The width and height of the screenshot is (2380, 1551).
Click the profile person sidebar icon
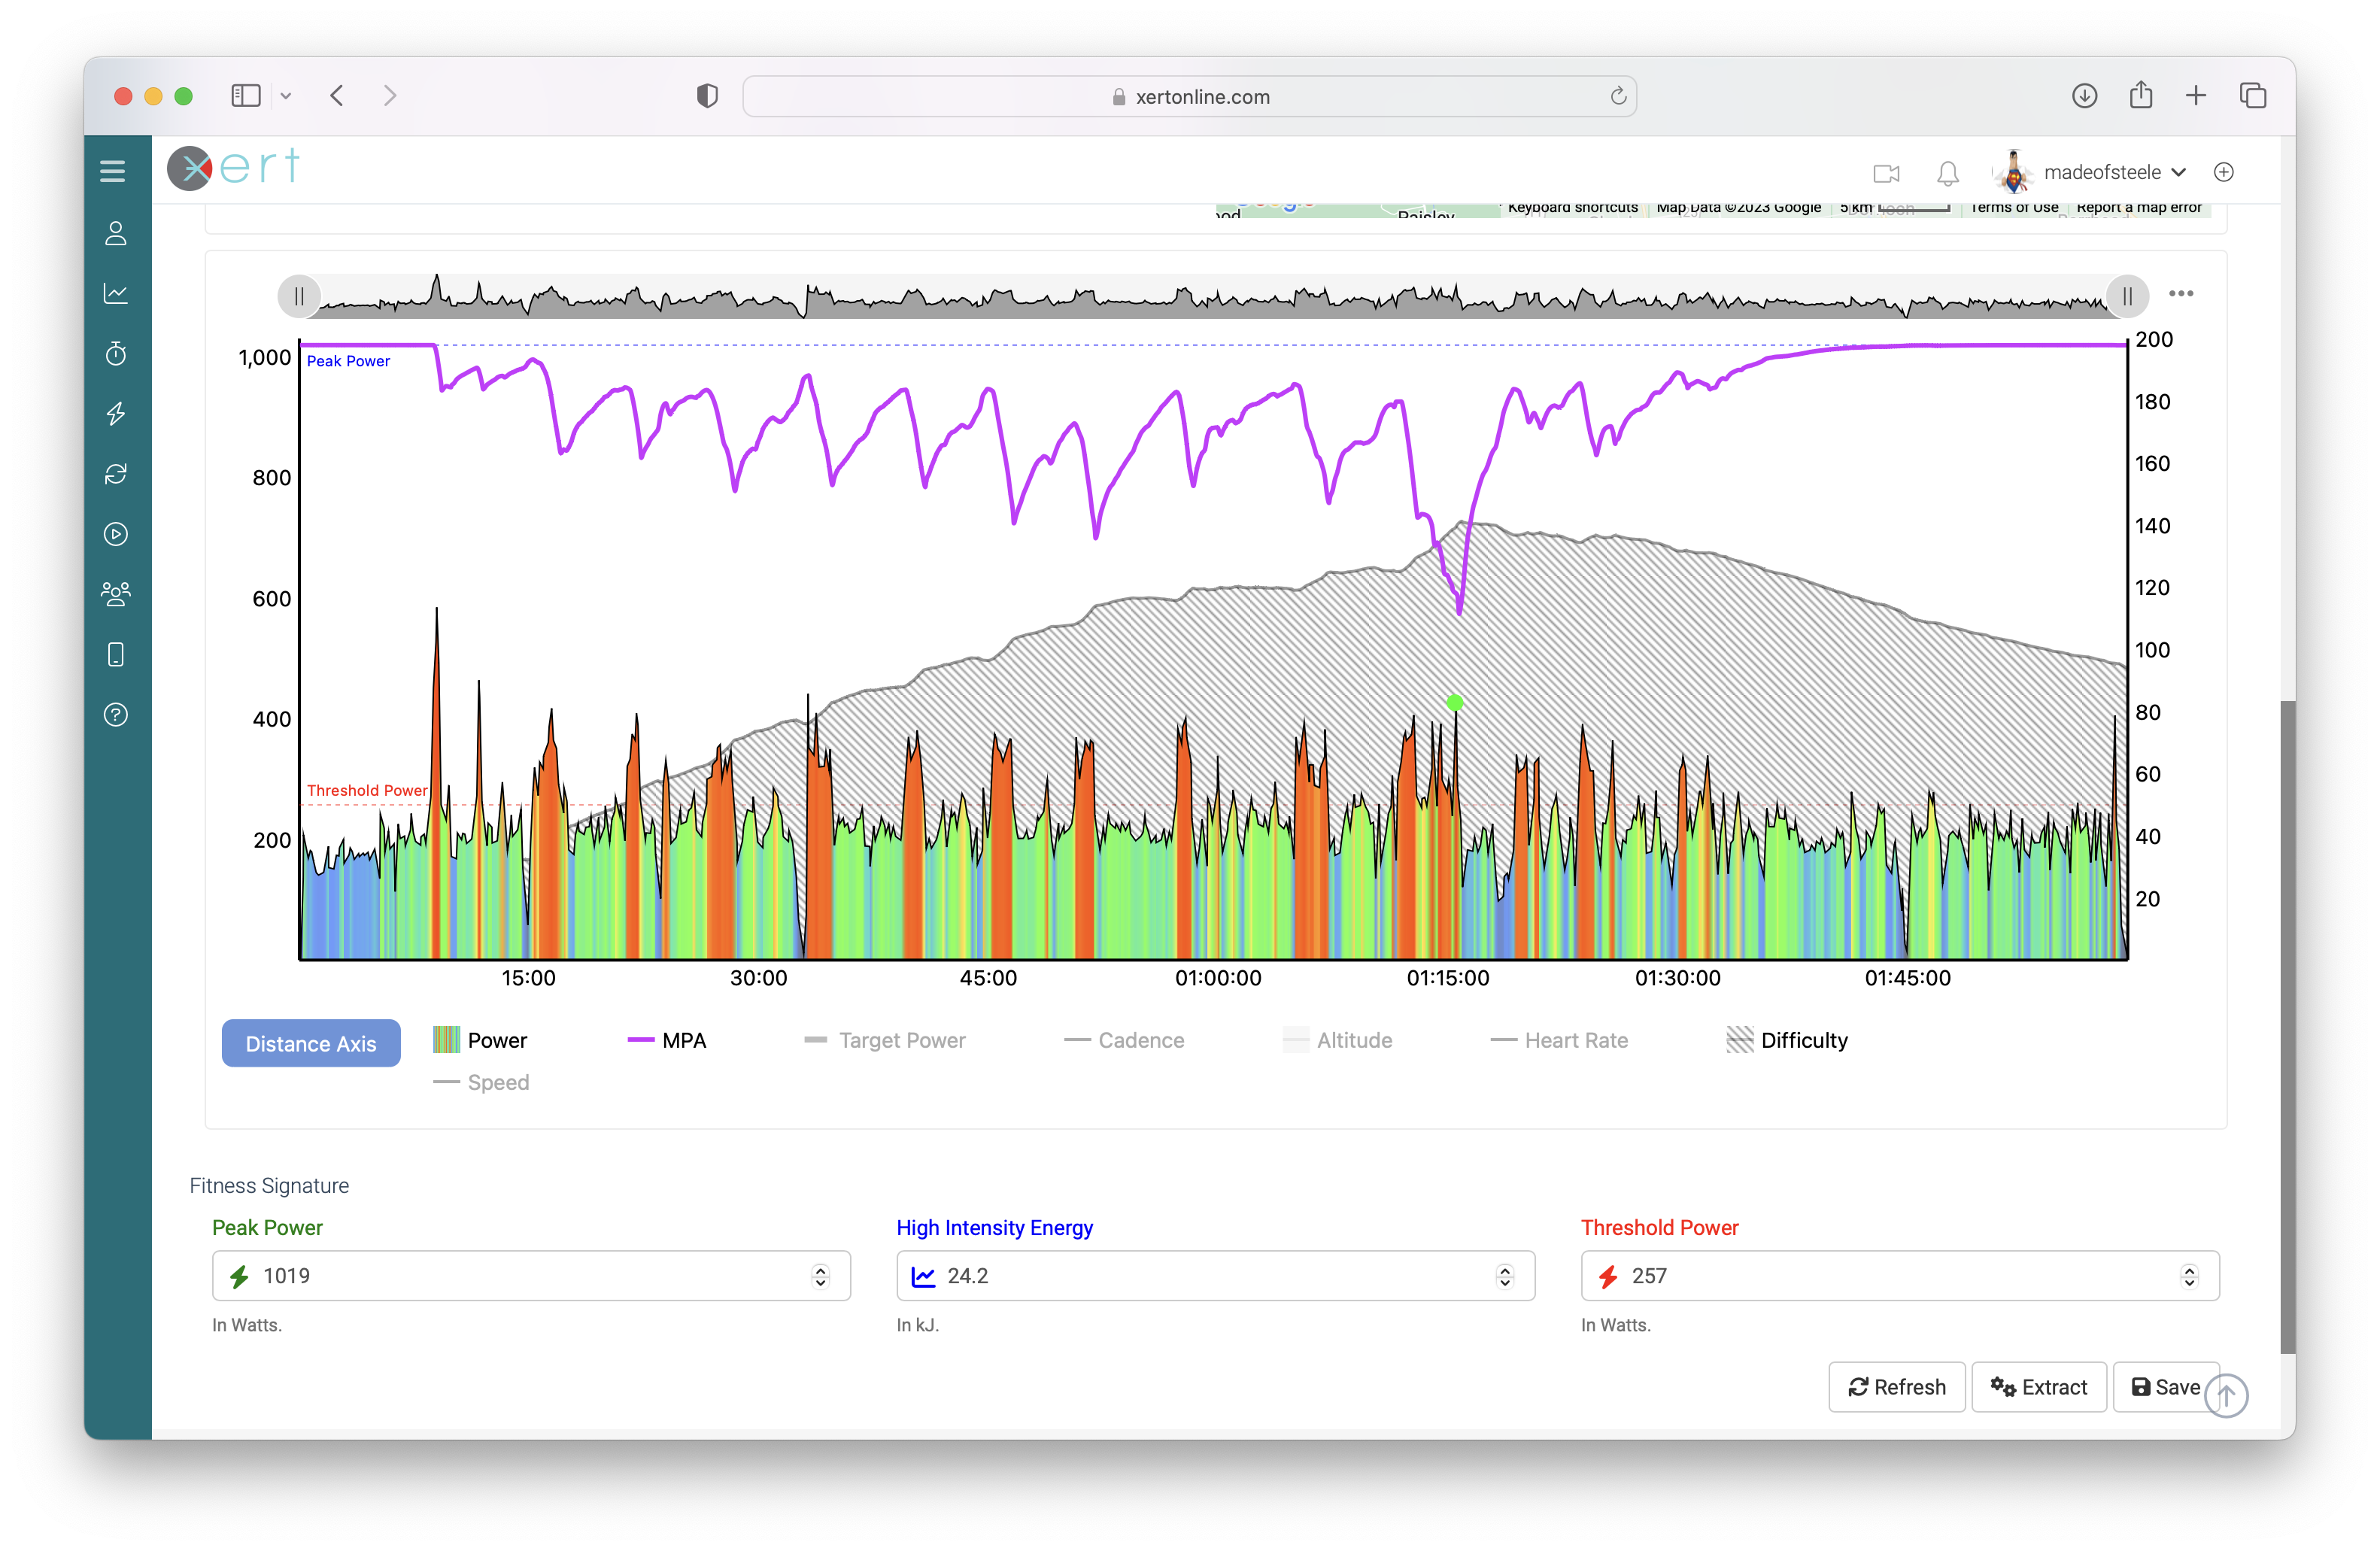116,233
